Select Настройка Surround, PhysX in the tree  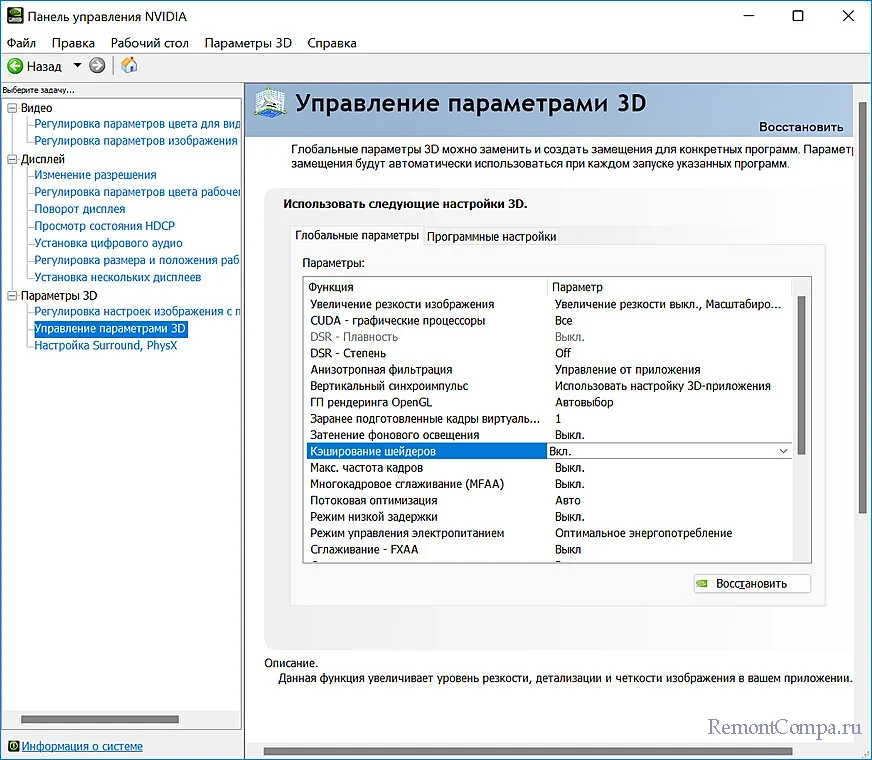click(x=106, y=346)
